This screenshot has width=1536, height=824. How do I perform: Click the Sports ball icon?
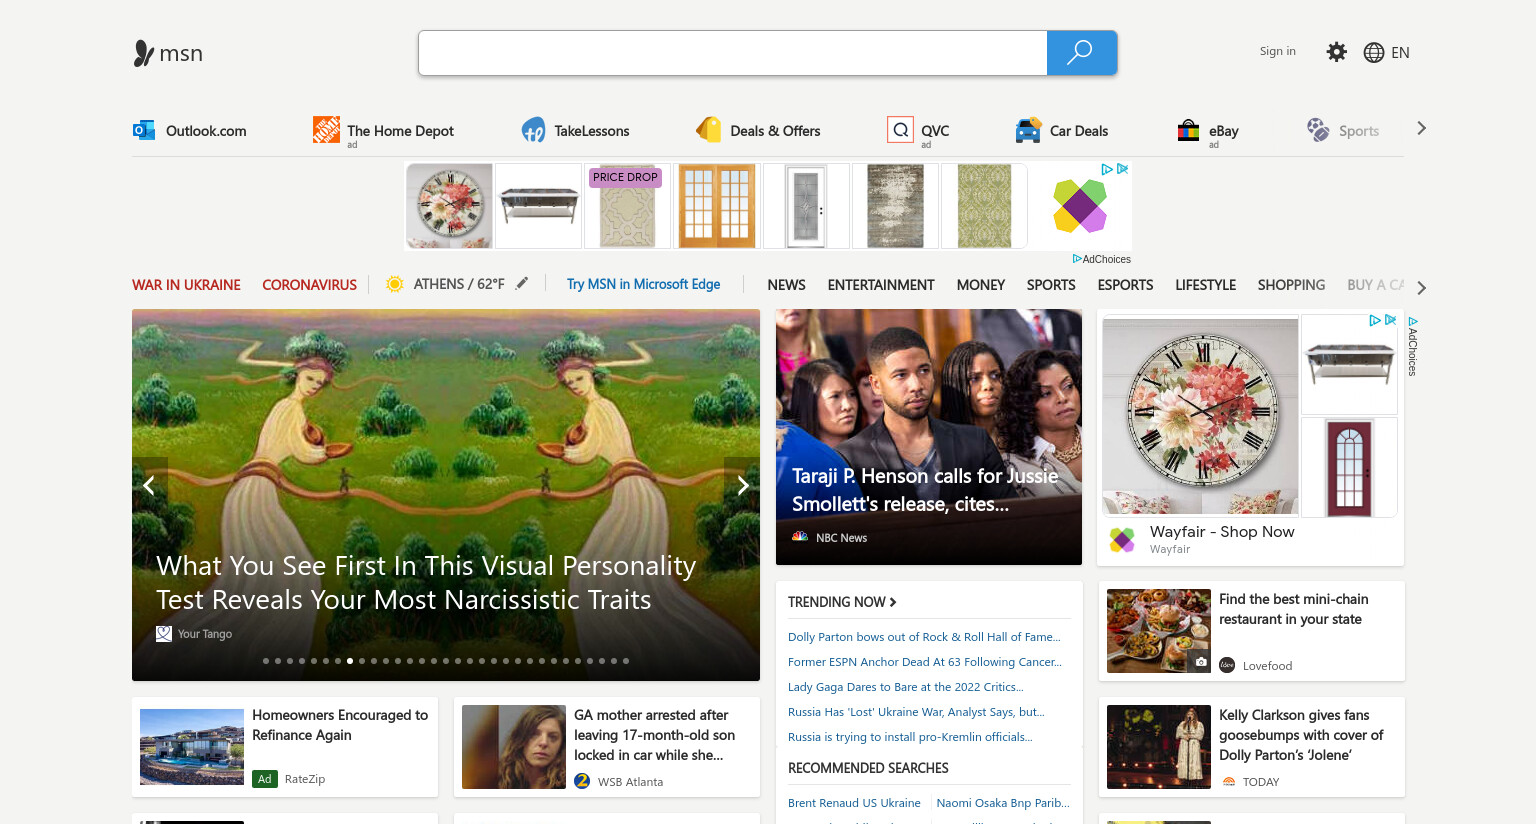pyautogui.click(x=1318, y=130)
